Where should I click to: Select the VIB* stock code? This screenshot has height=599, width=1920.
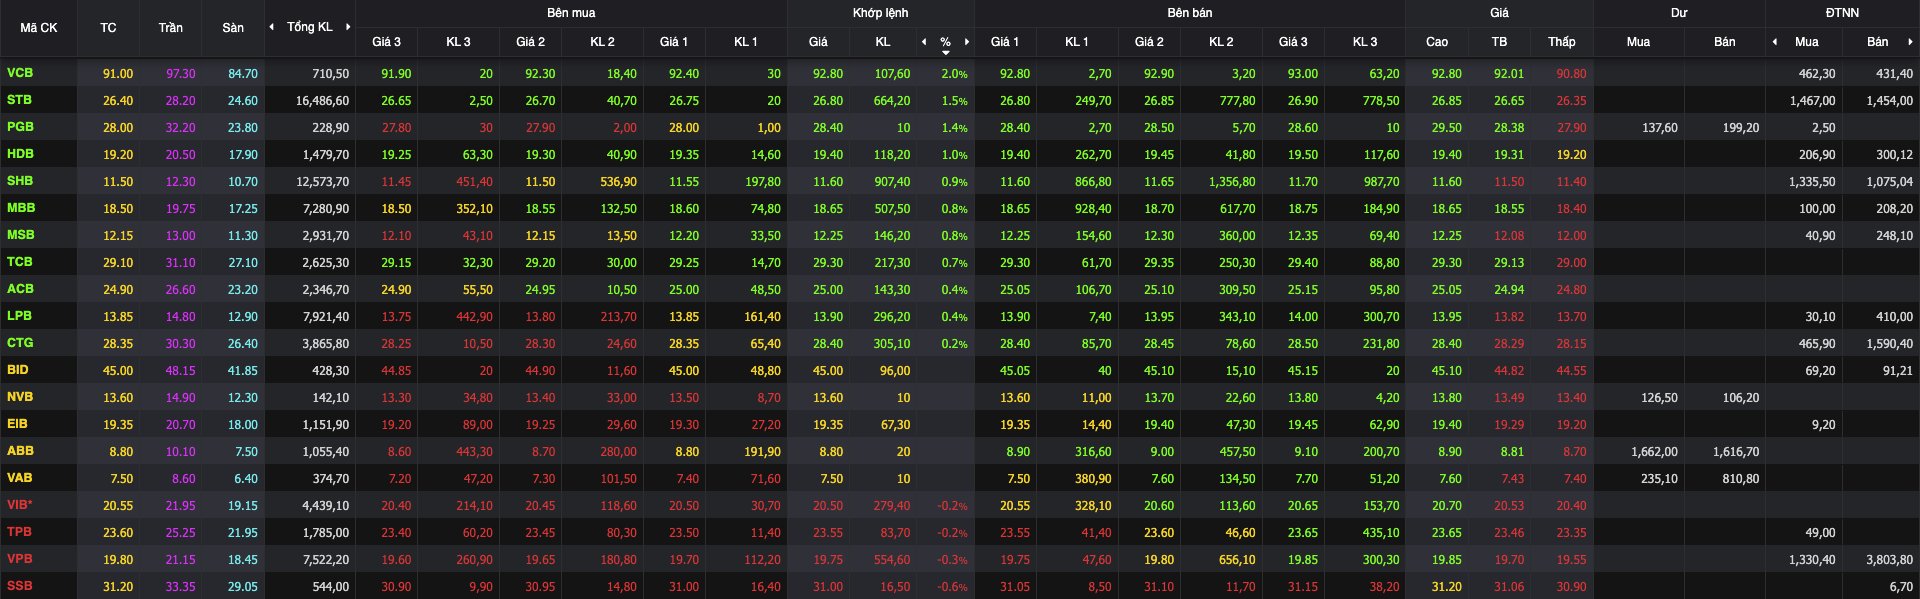(x=20, y=505)
